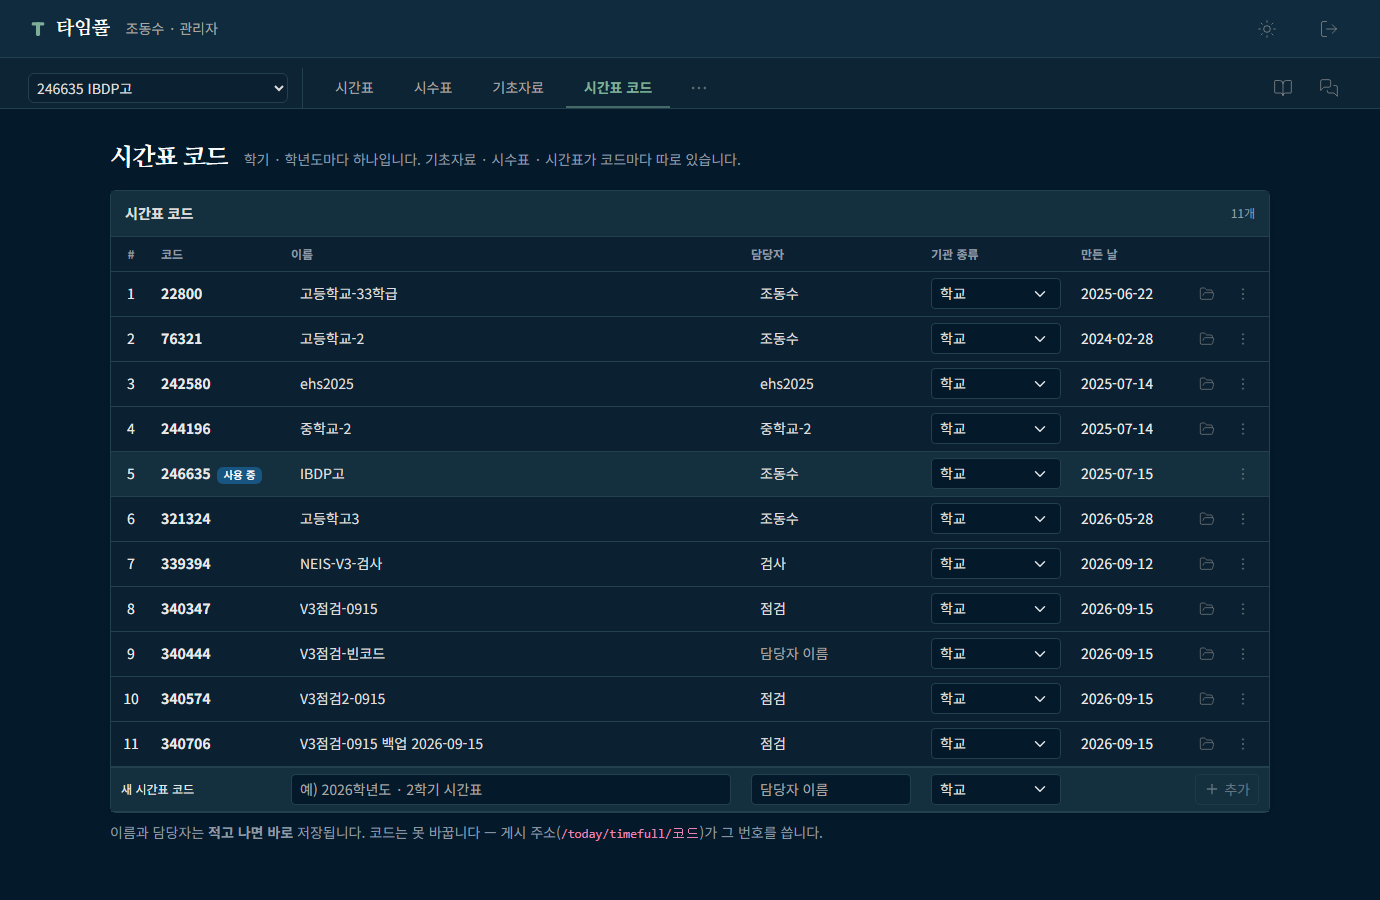The image size is (1380, 900).
Task: Open folder icon for code 340347
Action: click(x=1207, y=609)
